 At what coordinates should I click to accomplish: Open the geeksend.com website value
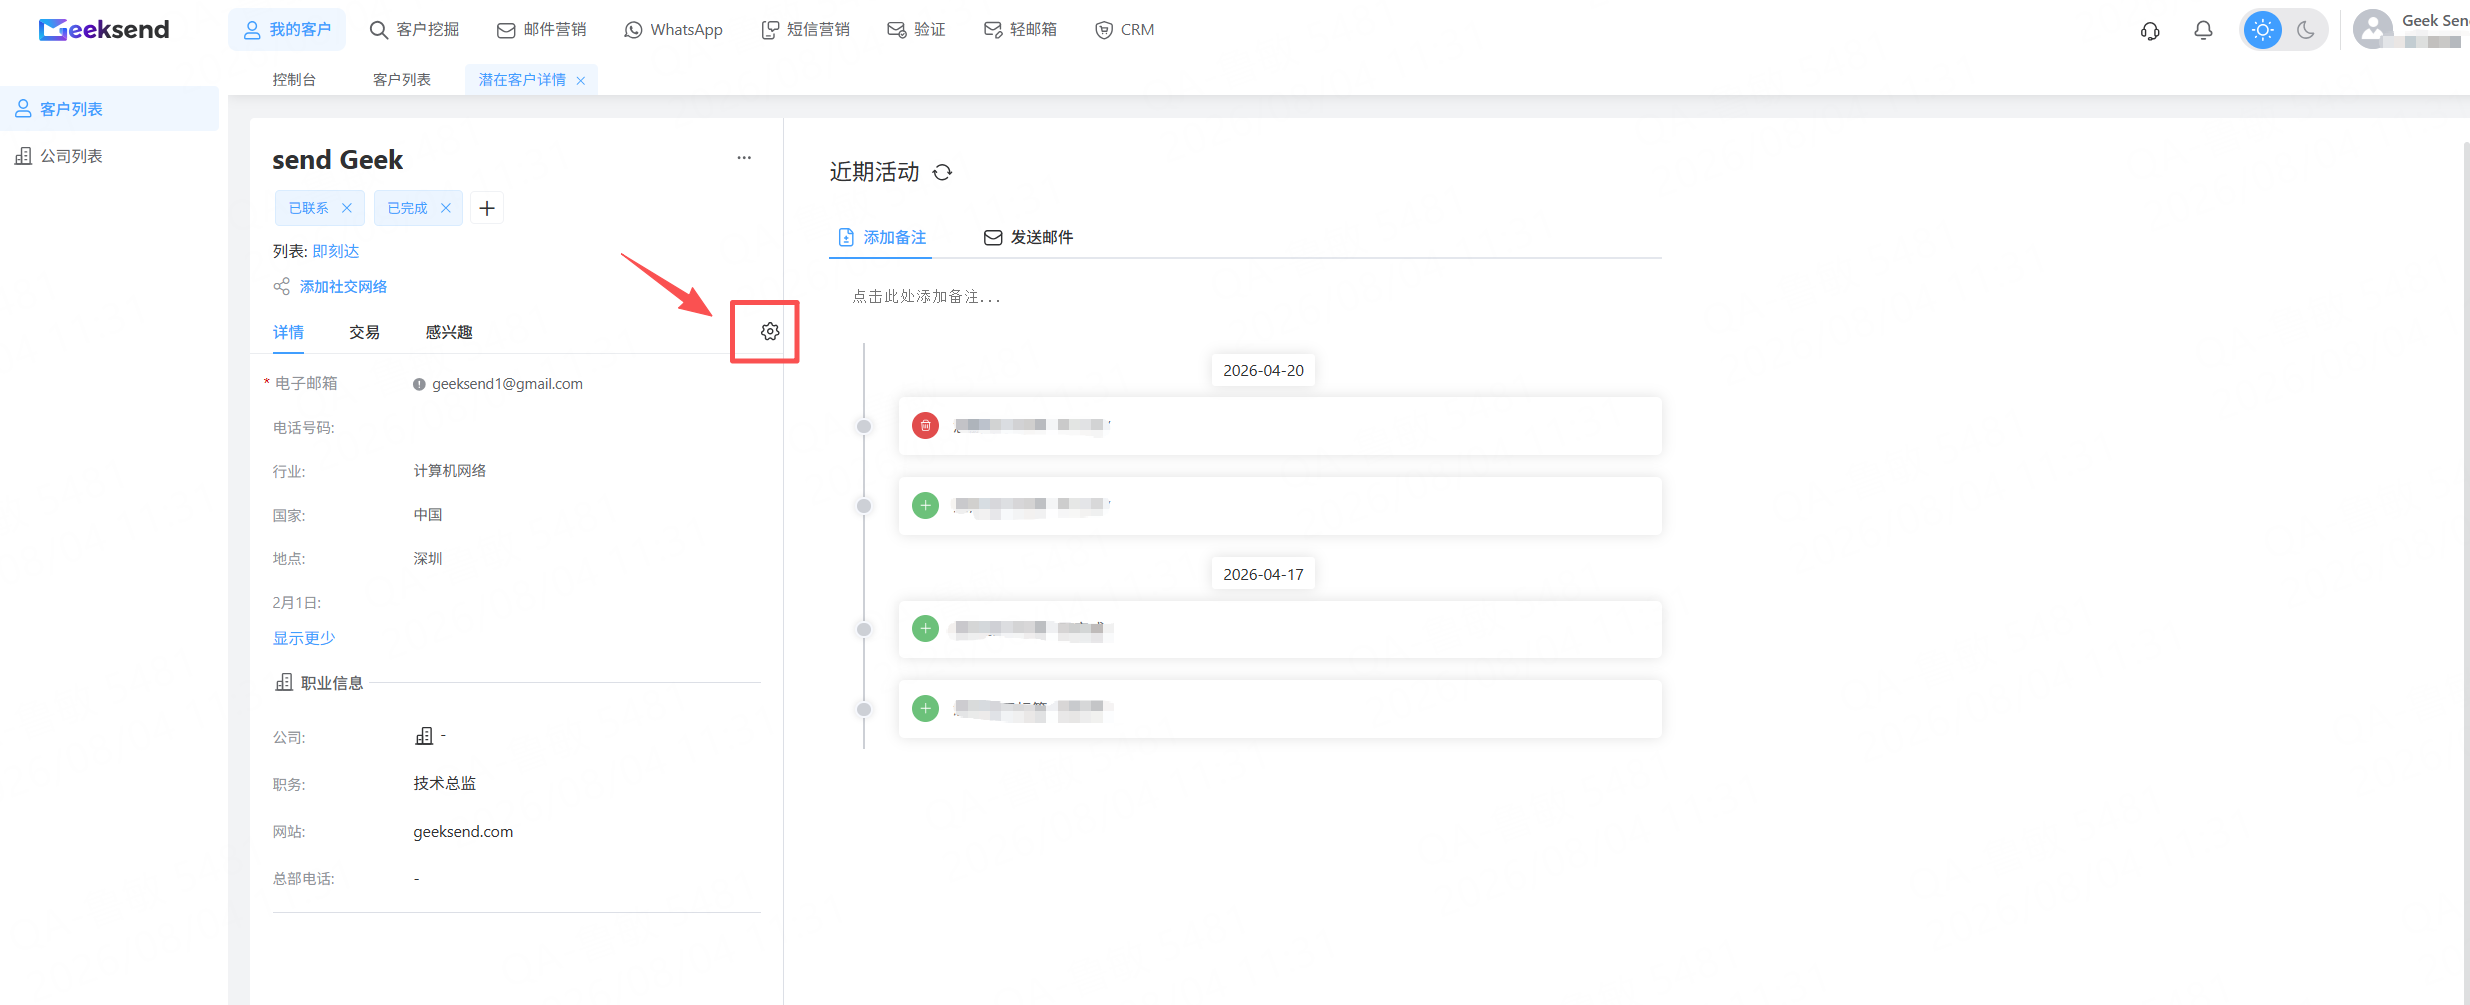[x=463, y=832]
